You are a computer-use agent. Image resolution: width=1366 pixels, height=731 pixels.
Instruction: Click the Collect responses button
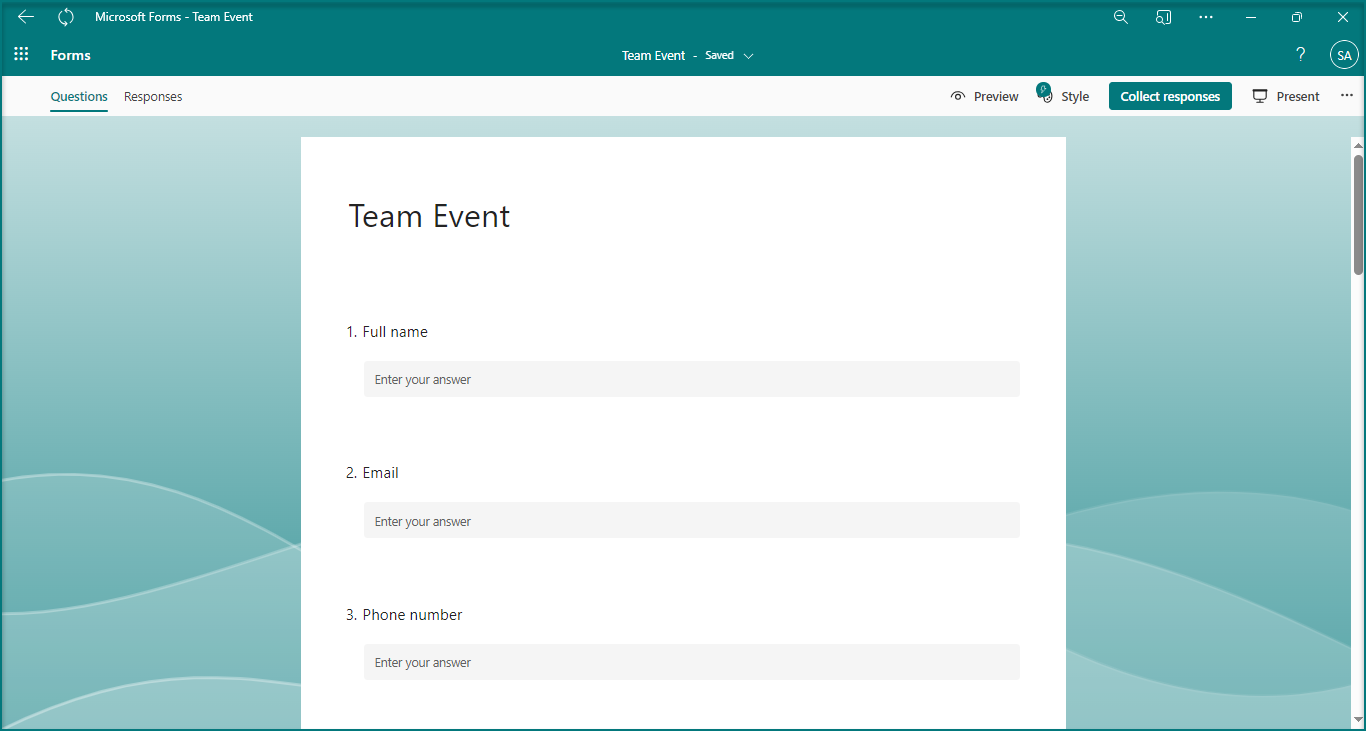pyautogui.click(x=1170, y=96)
